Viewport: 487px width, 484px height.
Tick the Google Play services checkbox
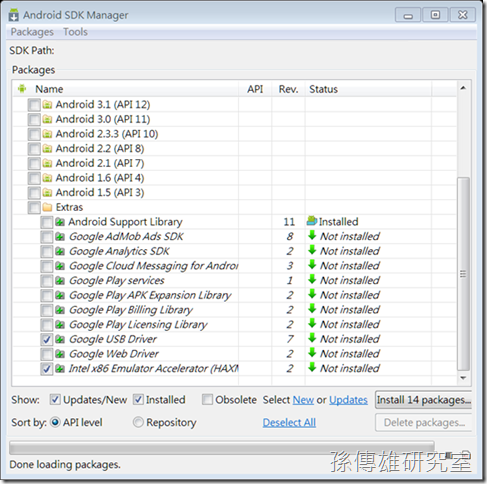tap(47, 281)
